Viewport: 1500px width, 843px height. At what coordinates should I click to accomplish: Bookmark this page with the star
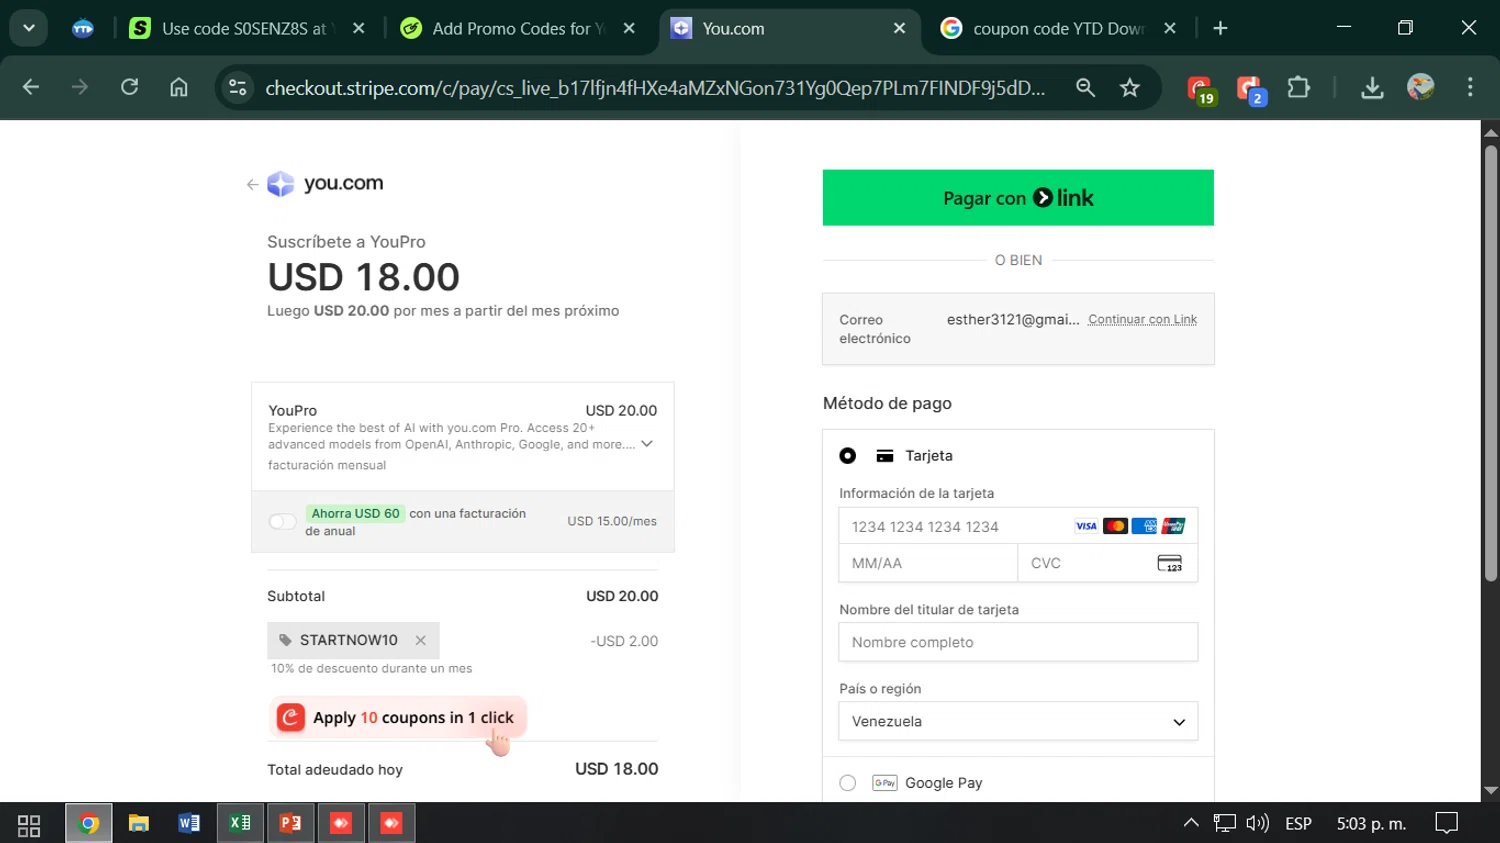pos(1130,88)
